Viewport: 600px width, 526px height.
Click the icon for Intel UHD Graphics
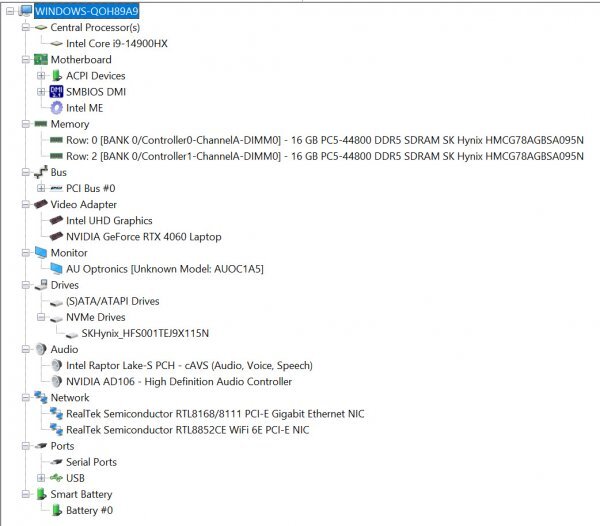[x=56, y=220]
